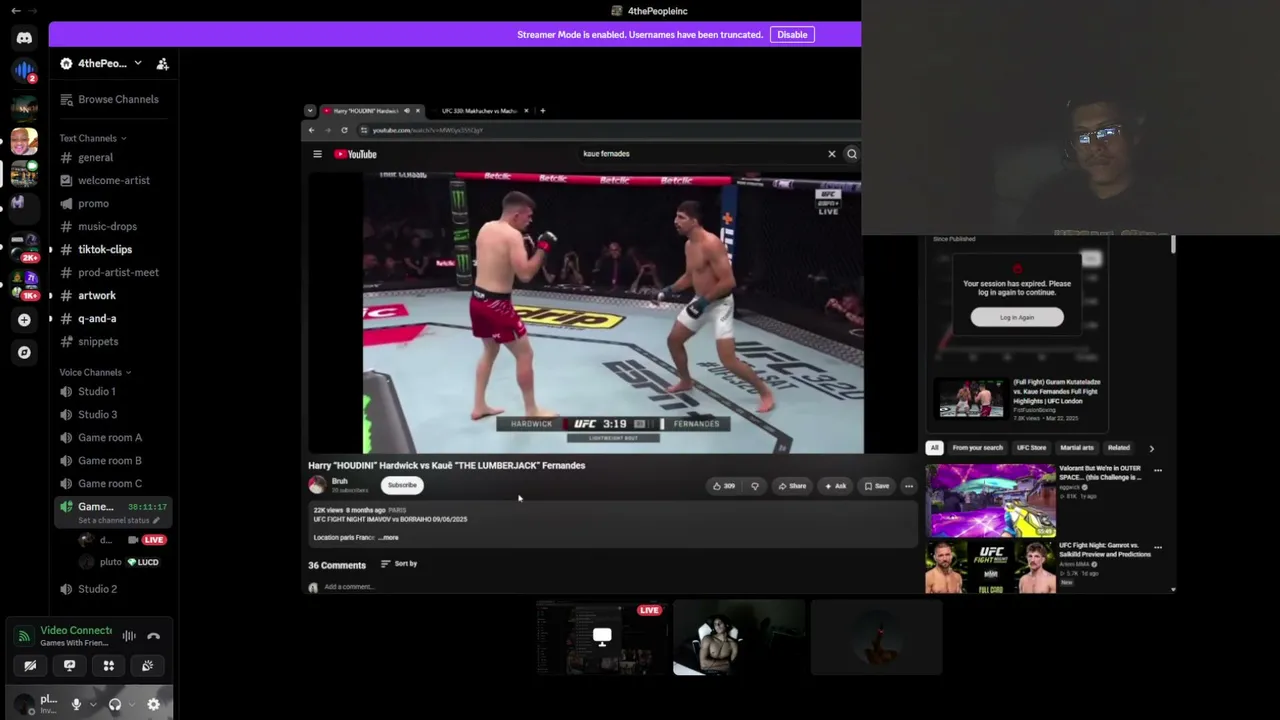Click the invite members icon beside server name
The height and width of the screenshot is (720, 1280).
[162, 64]
